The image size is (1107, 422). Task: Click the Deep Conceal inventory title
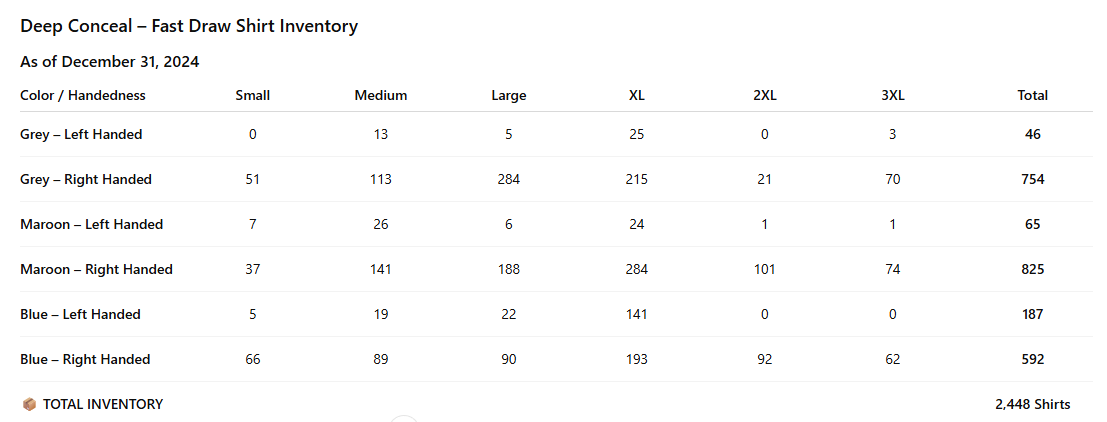[x=189, y=27]
